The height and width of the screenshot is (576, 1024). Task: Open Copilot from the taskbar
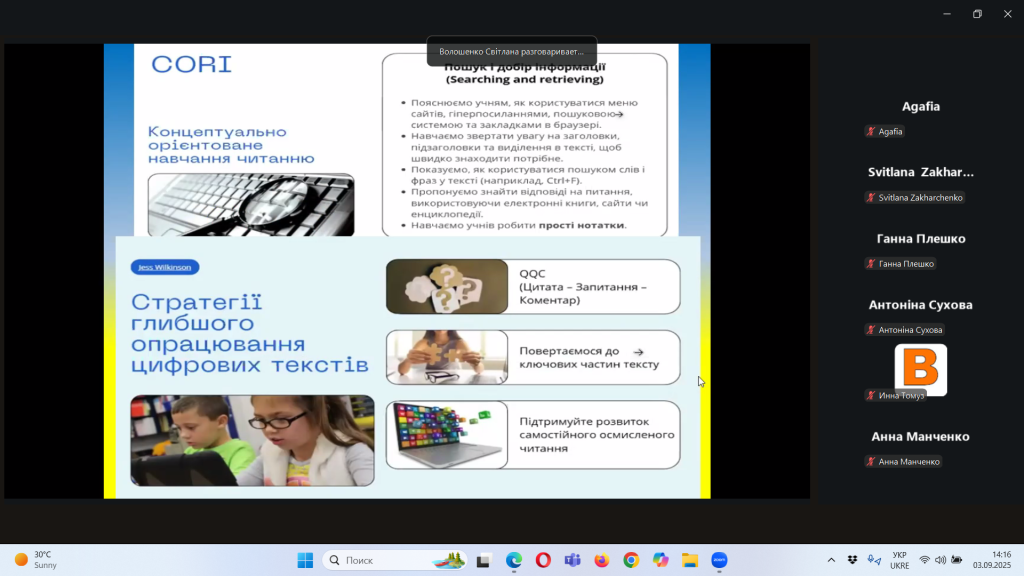tap(660, 560)
